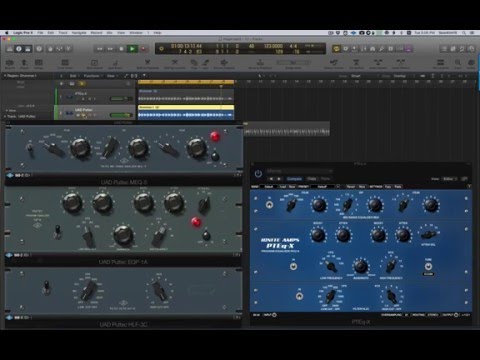Open View Editor dropdown in PTEq-X window
Viewport: 480px width, 360px height.
[x=449, y=179]
